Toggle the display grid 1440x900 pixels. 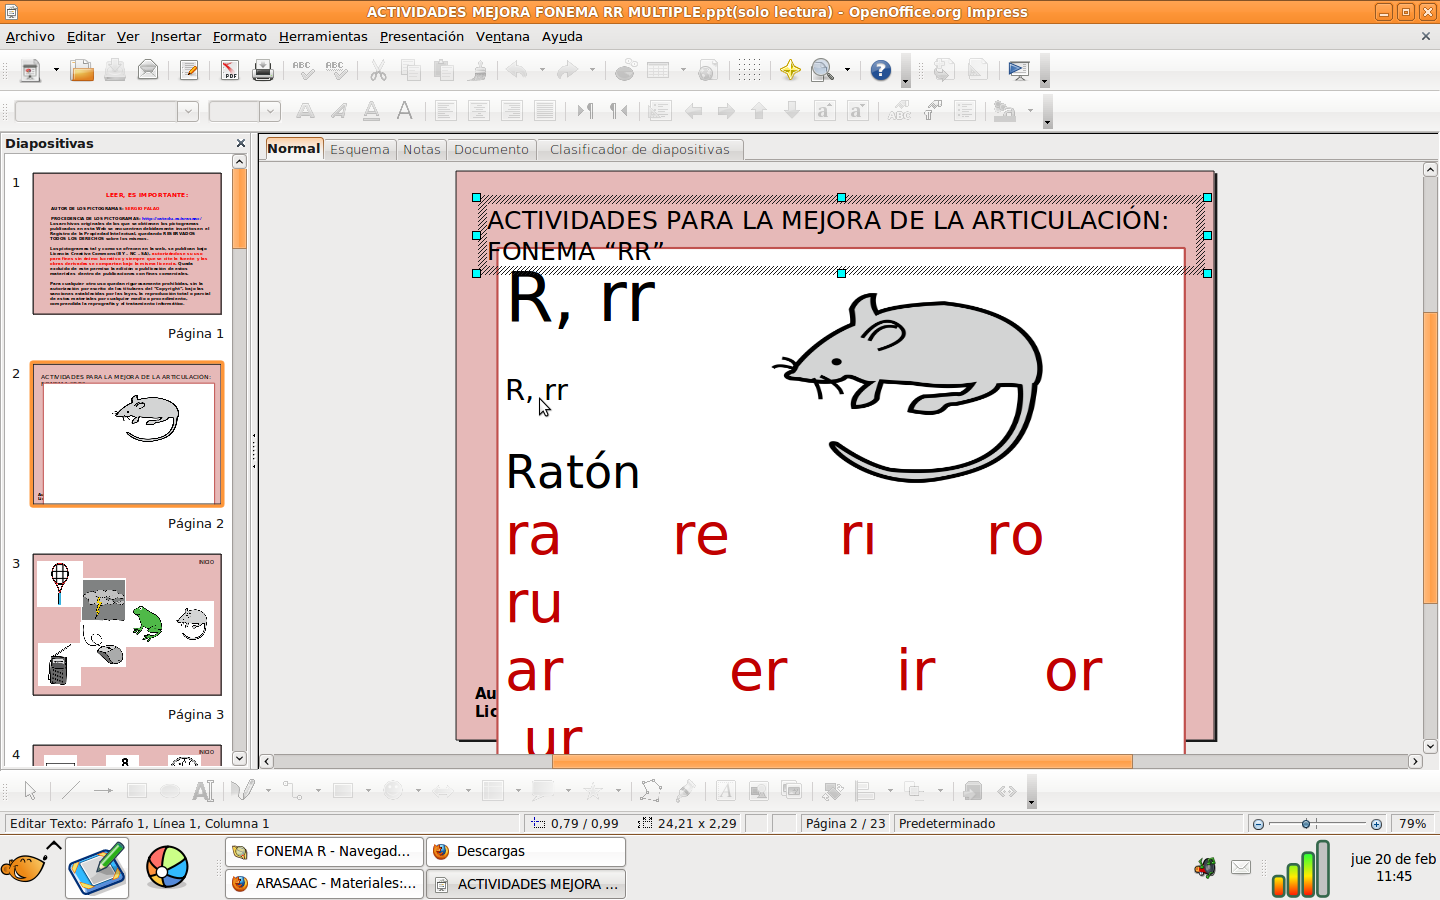point(748,71)
